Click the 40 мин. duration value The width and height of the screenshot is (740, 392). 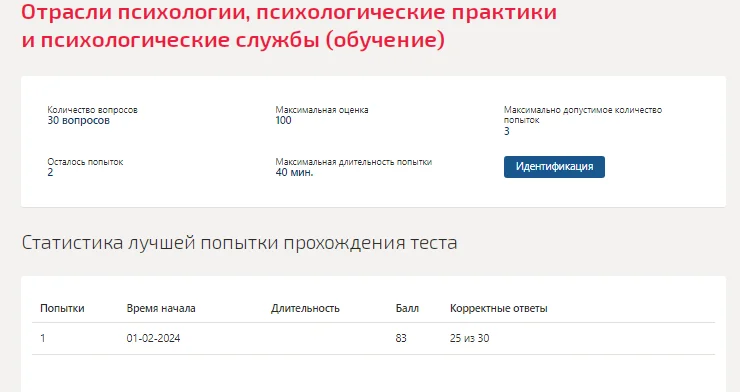[294, 172]
